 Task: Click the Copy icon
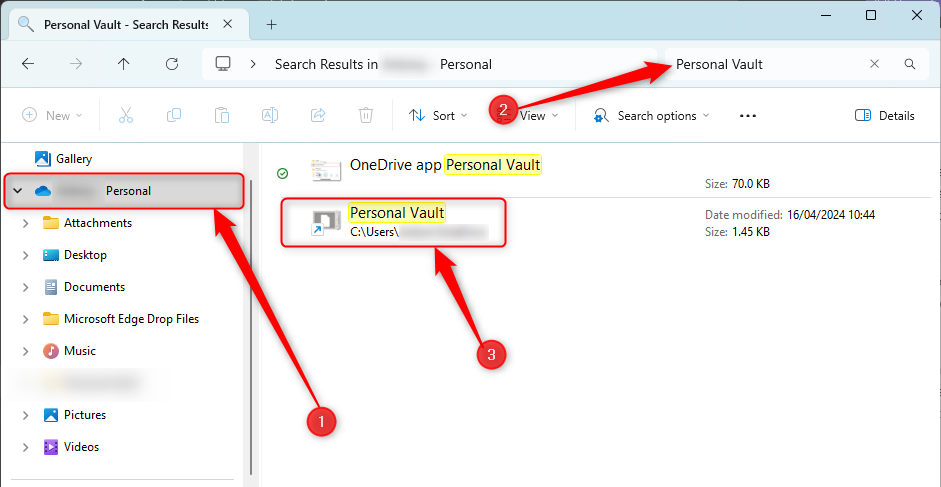coord(174,115)
